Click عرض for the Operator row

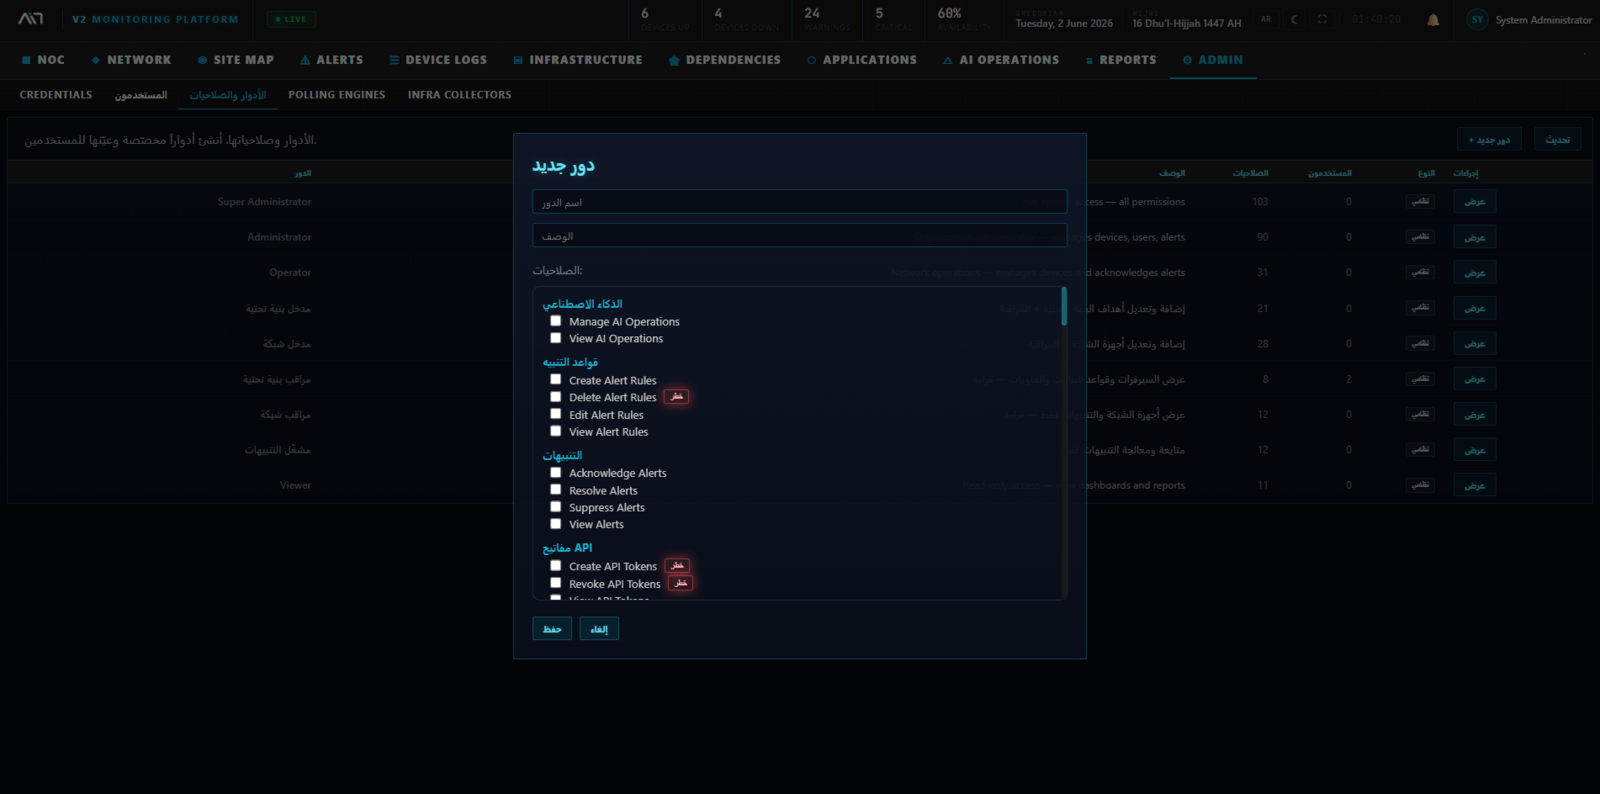(x=1475, y=273)
